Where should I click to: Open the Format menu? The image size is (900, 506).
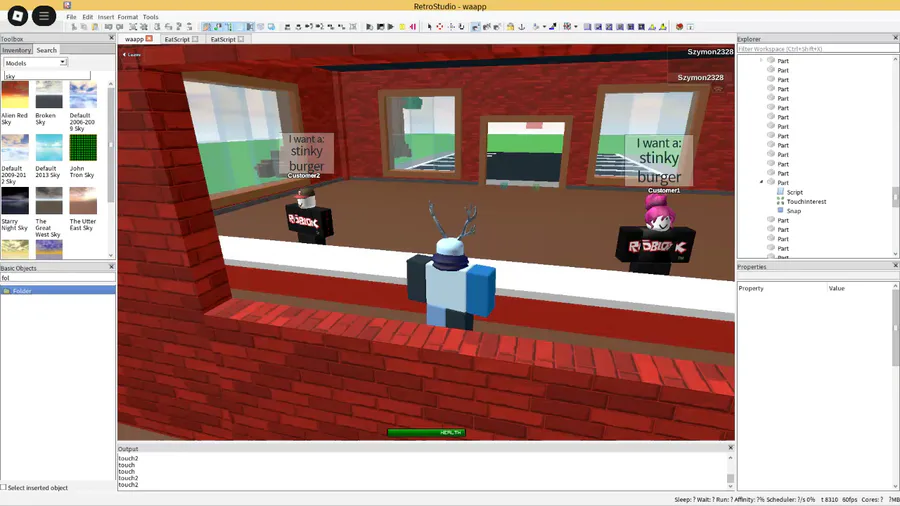(127, 17)
